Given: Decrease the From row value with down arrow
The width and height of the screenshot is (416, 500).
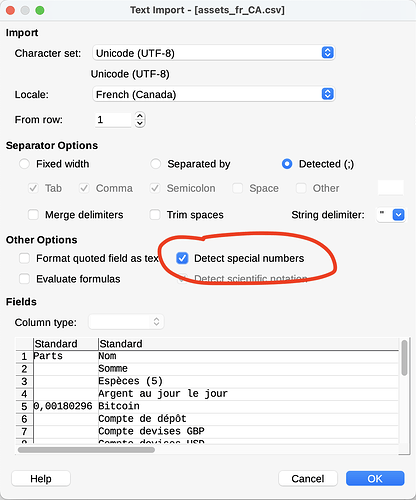Looking at the screenshot, I should click(x=140, y=124).
